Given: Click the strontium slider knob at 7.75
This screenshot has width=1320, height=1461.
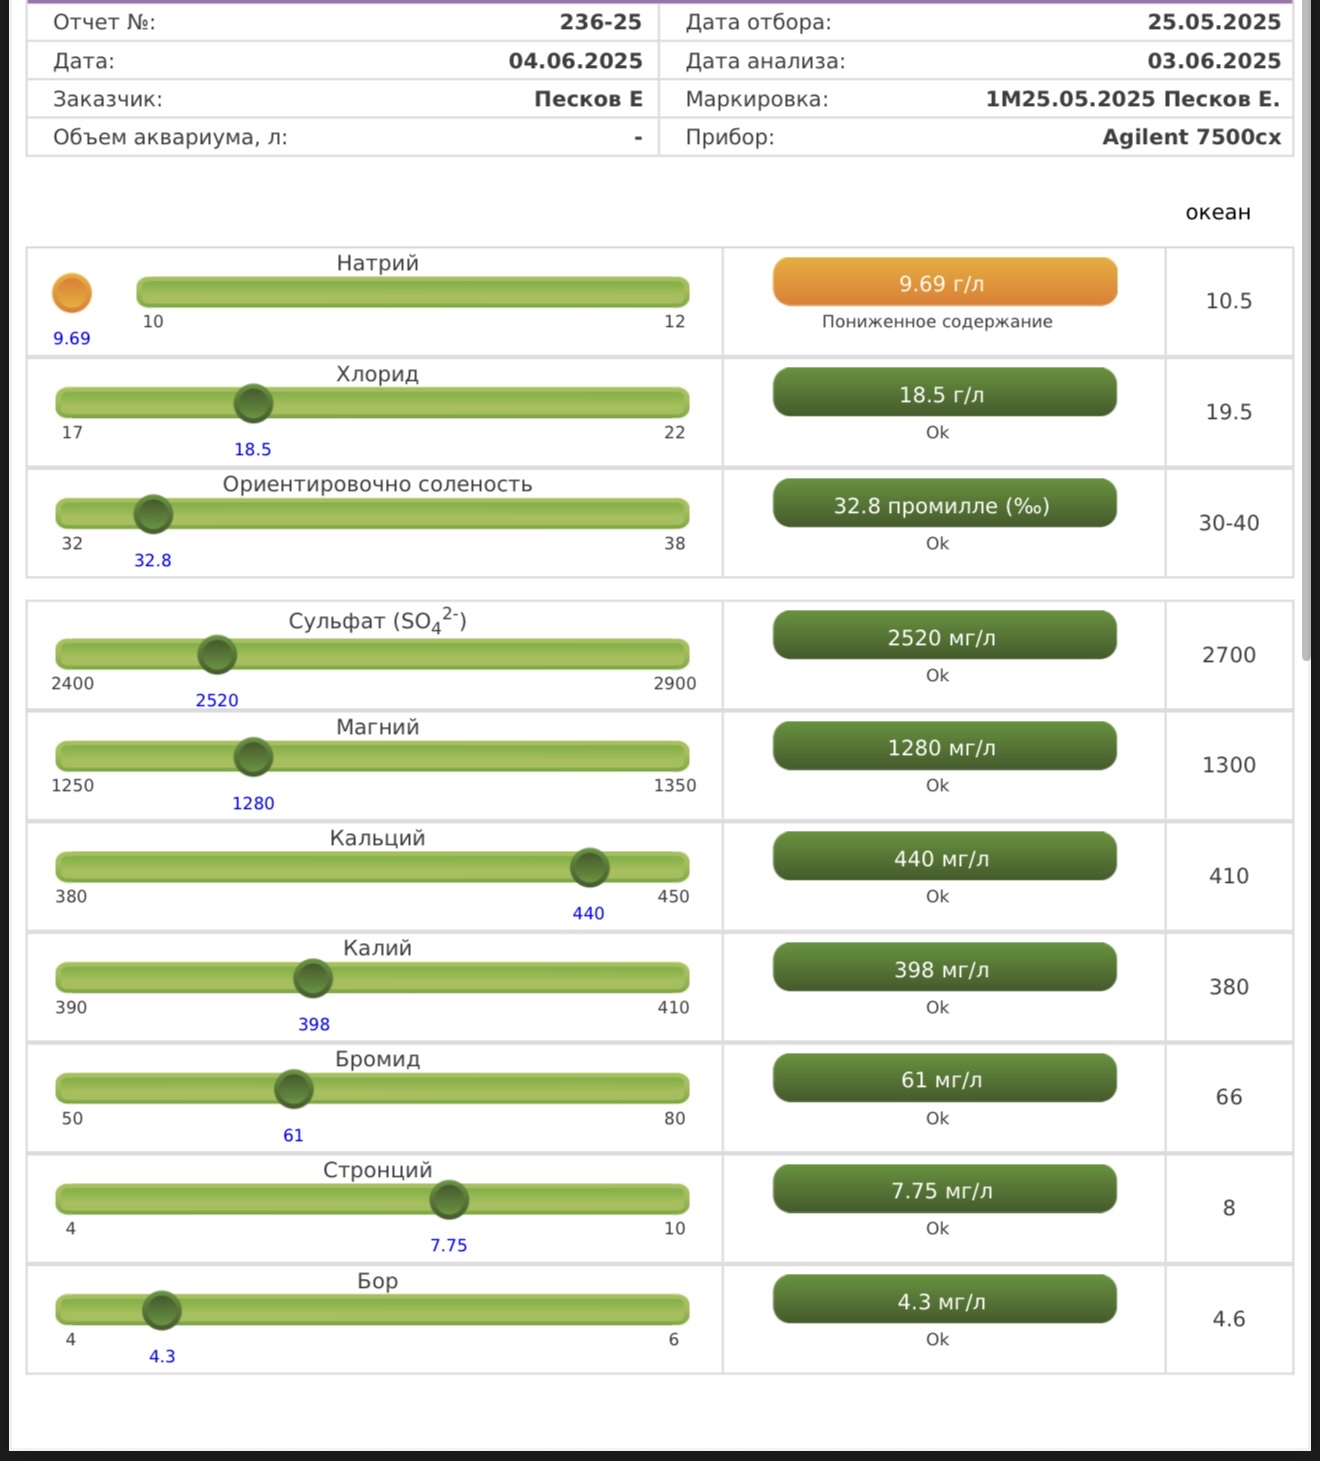Looking at the screenshot, I should click(x=449, y=1199).
